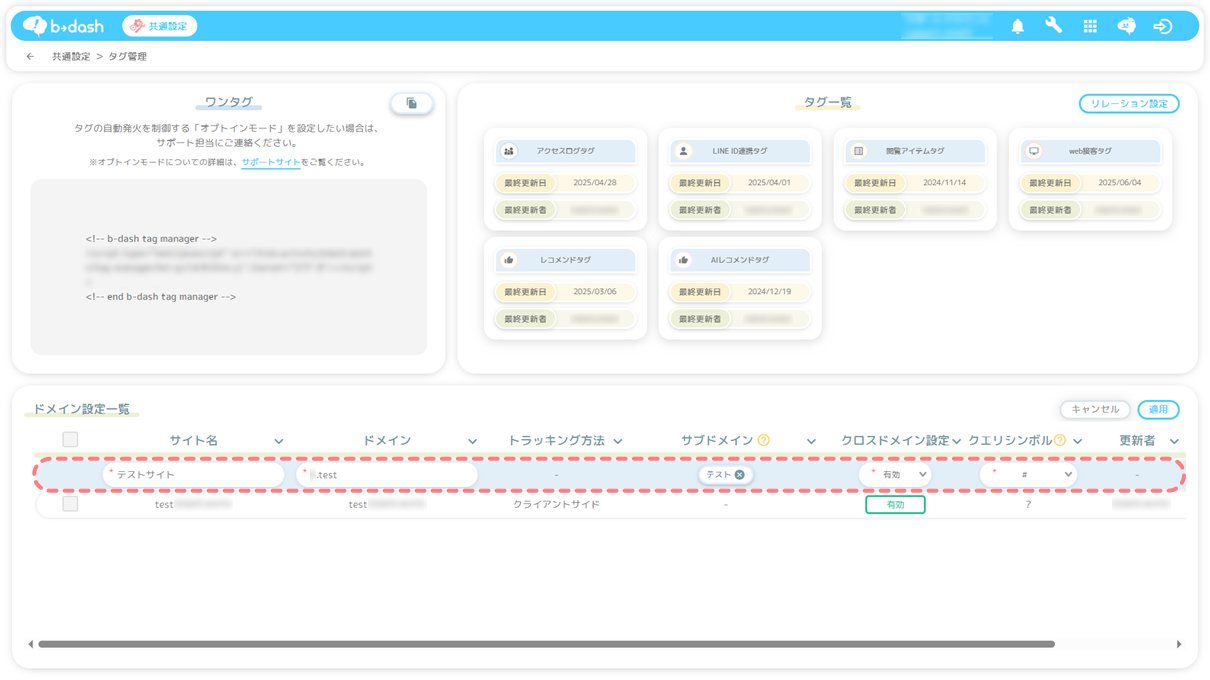
Task: Click the logout arrow icon
Action: coord(1162,27)
